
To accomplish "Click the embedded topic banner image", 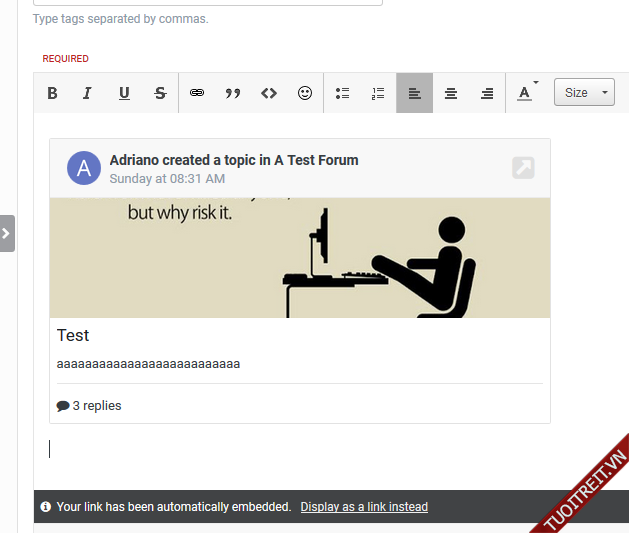I will 300,257.
